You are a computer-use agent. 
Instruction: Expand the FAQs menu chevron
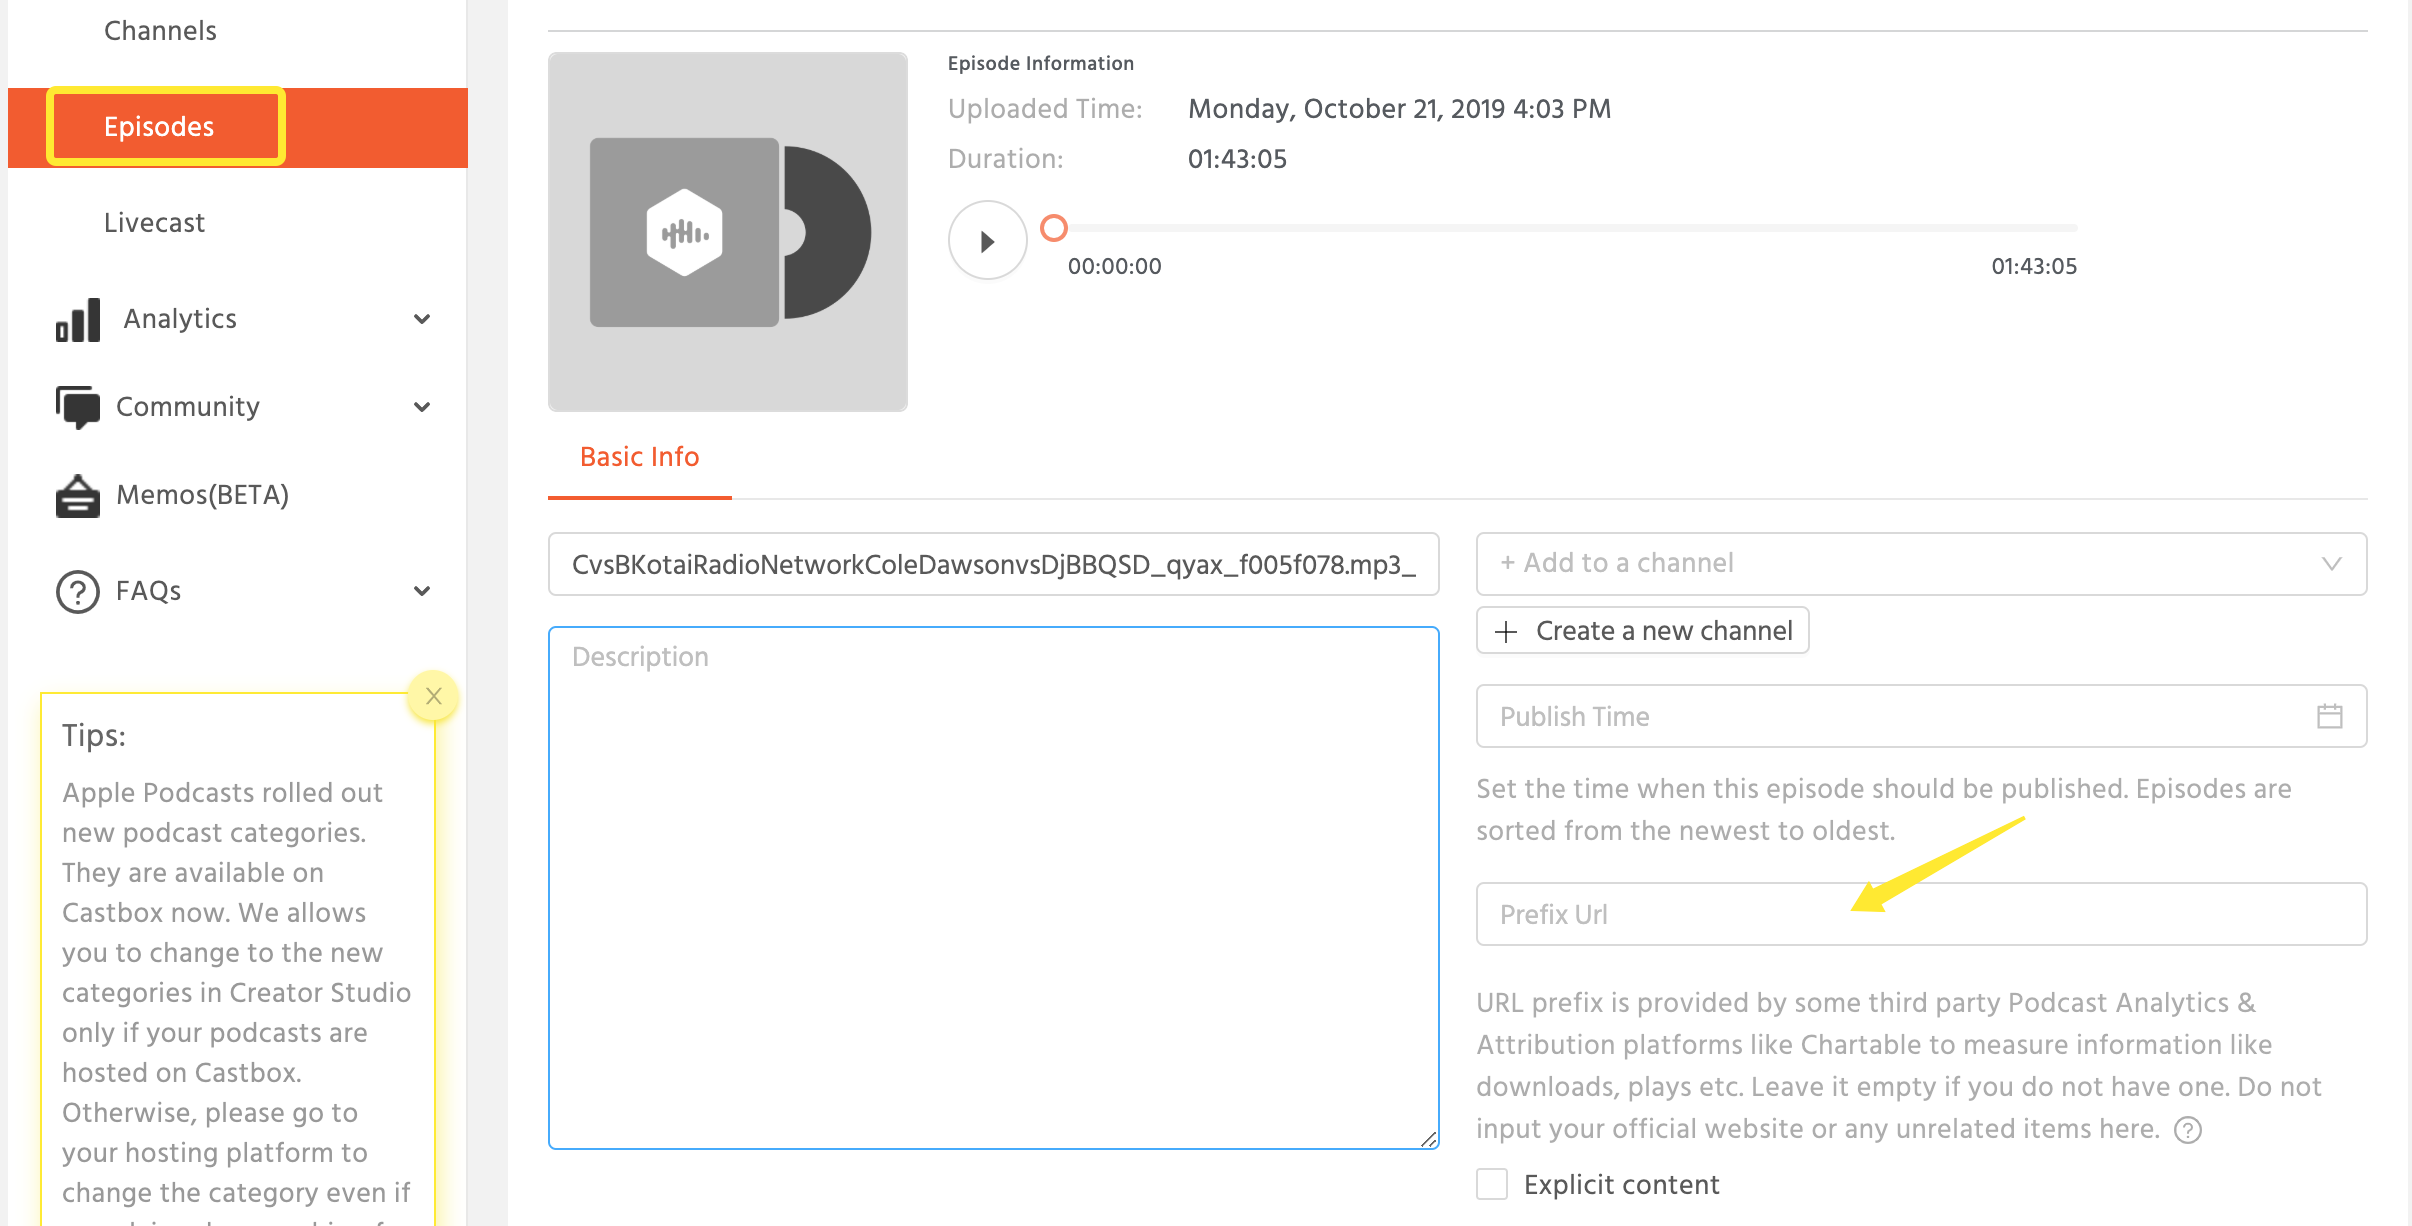click(x=422, y=591)
